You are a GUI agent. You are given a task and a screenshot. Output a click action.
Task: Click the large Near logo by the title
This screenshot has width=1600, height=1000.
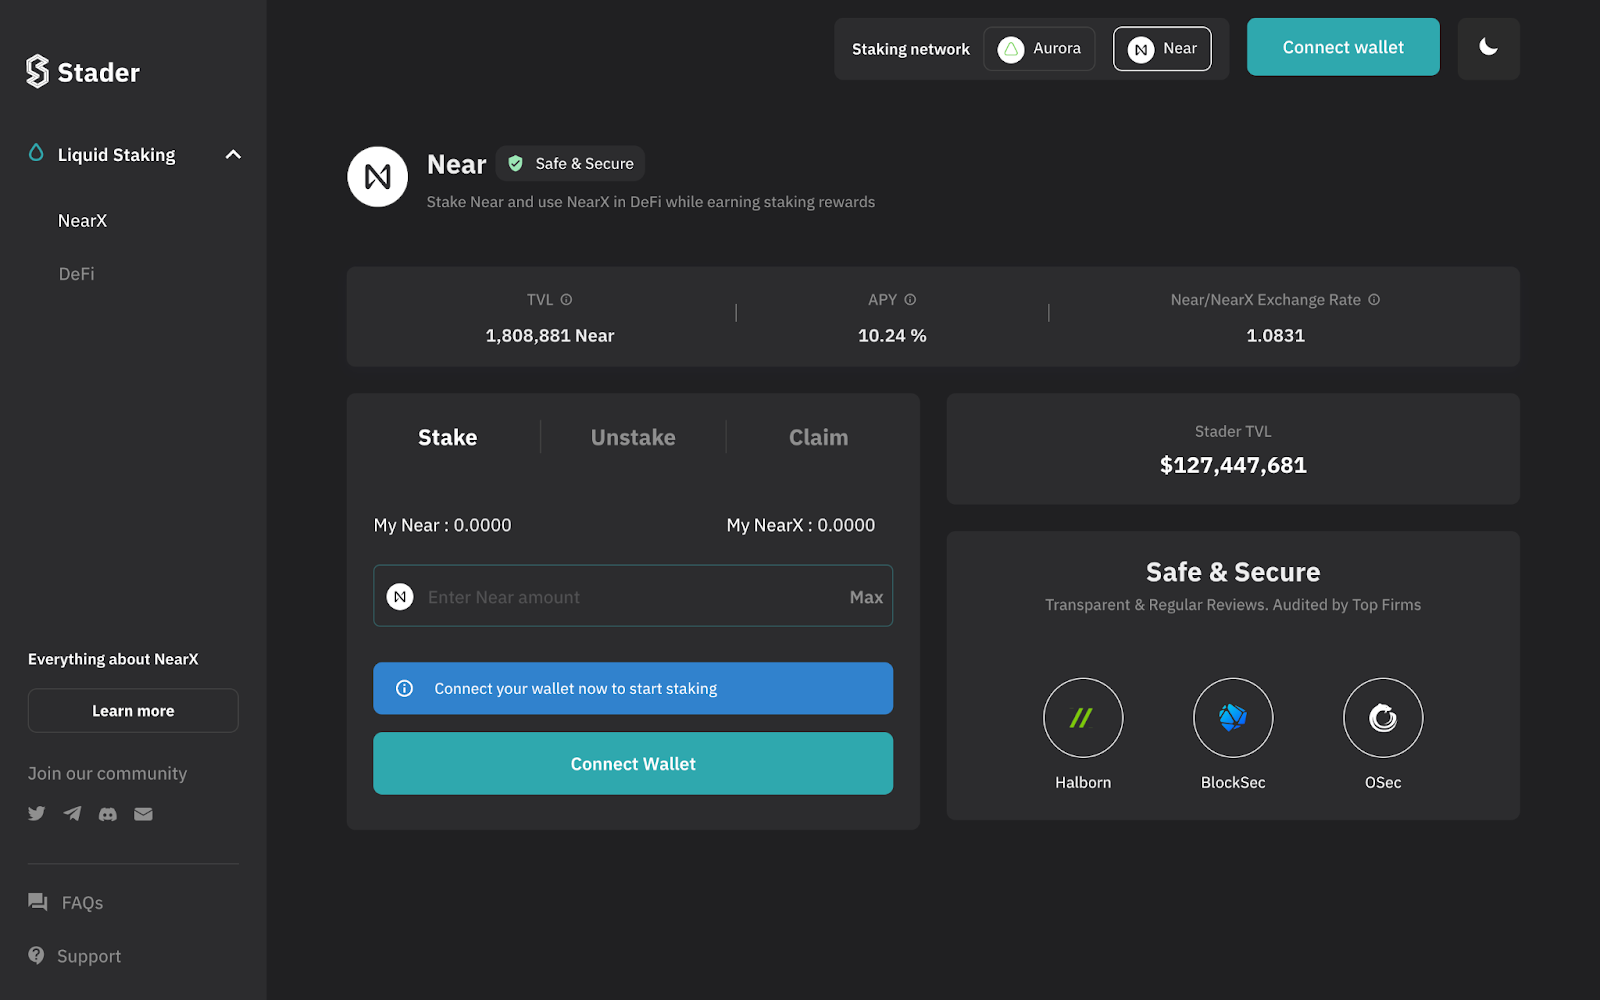click(x=377, y=177)
